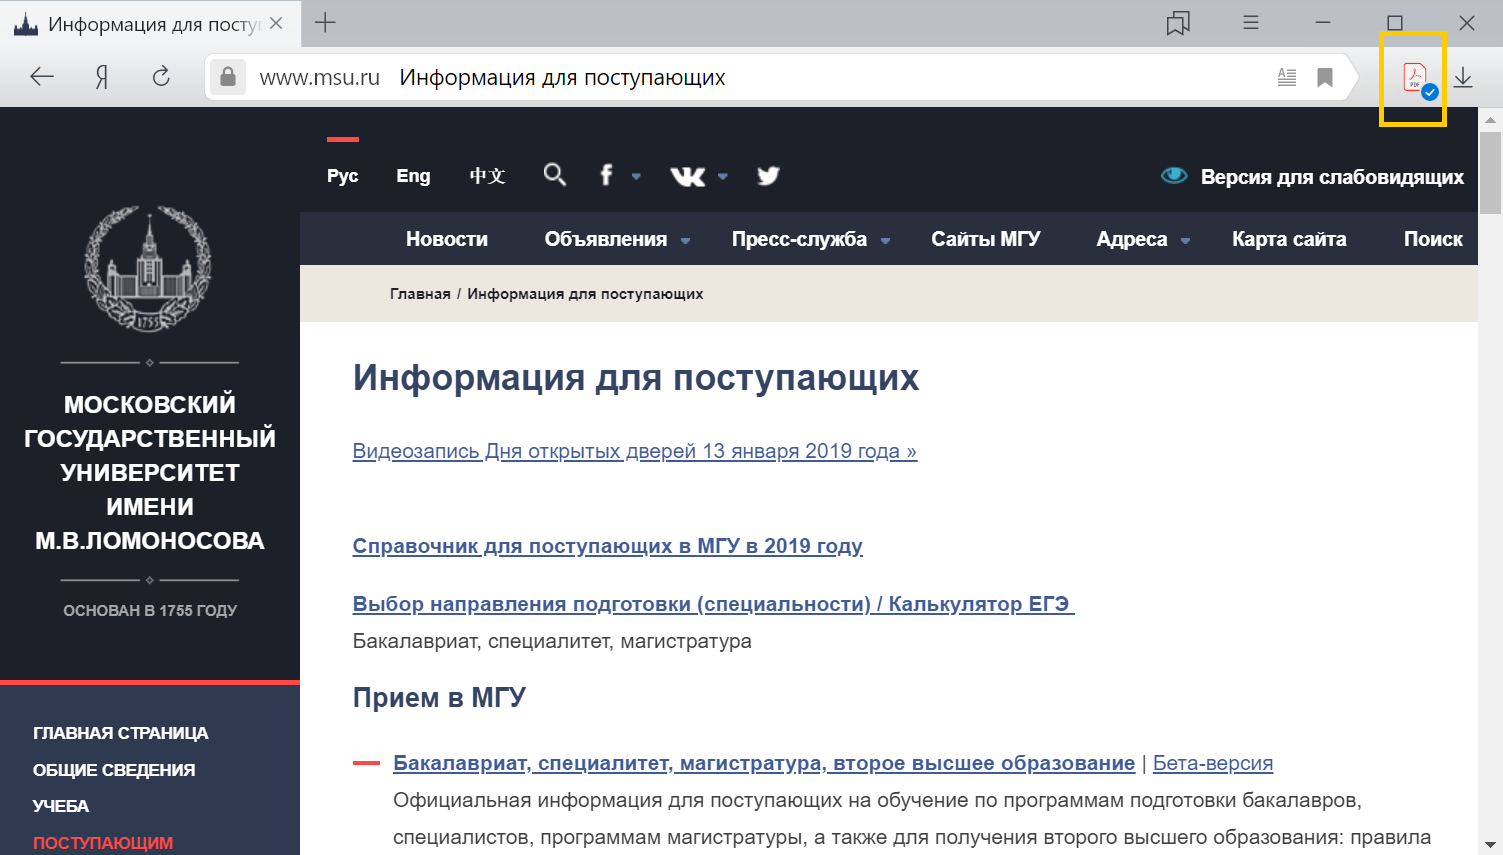Switch the site language to Chinese
1503x855 pixels.
click(x=487, y=176)
